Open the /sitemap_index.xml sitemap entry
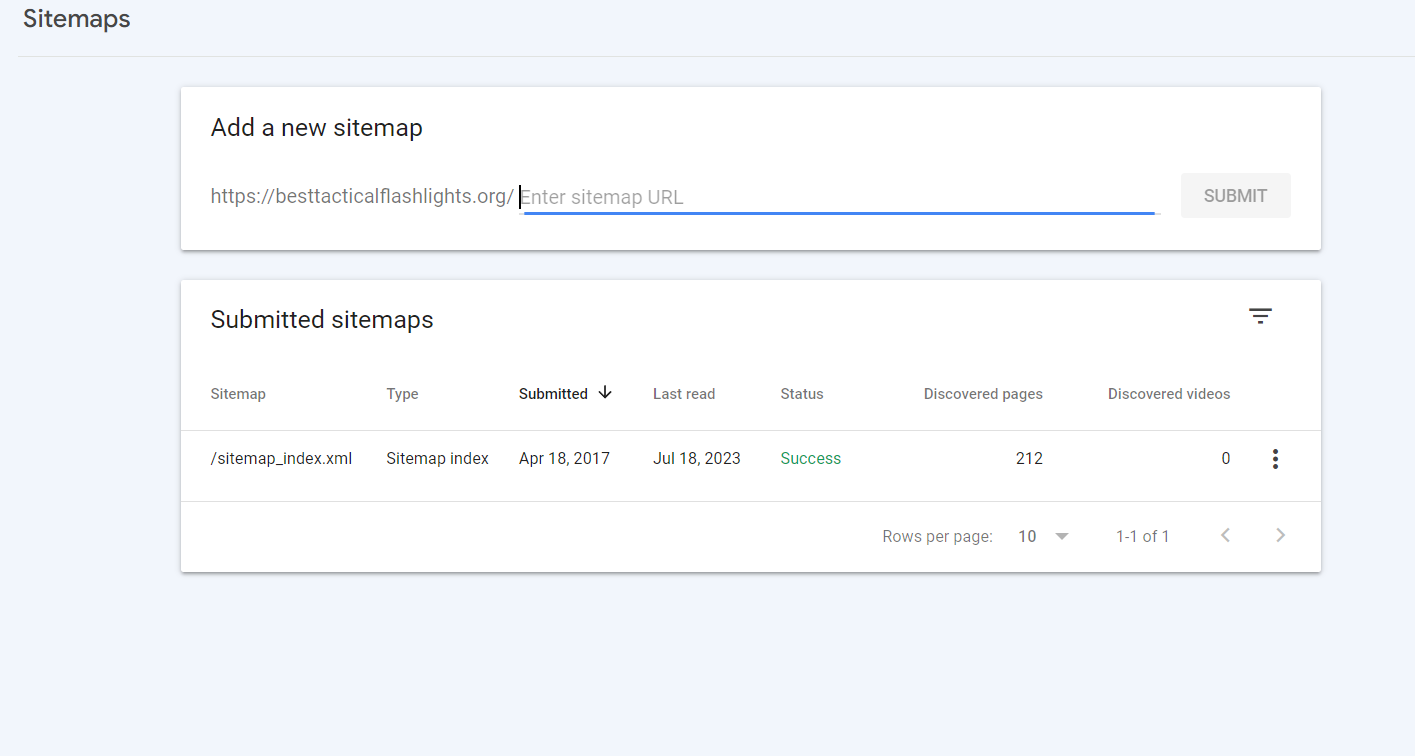 [281, 458]
